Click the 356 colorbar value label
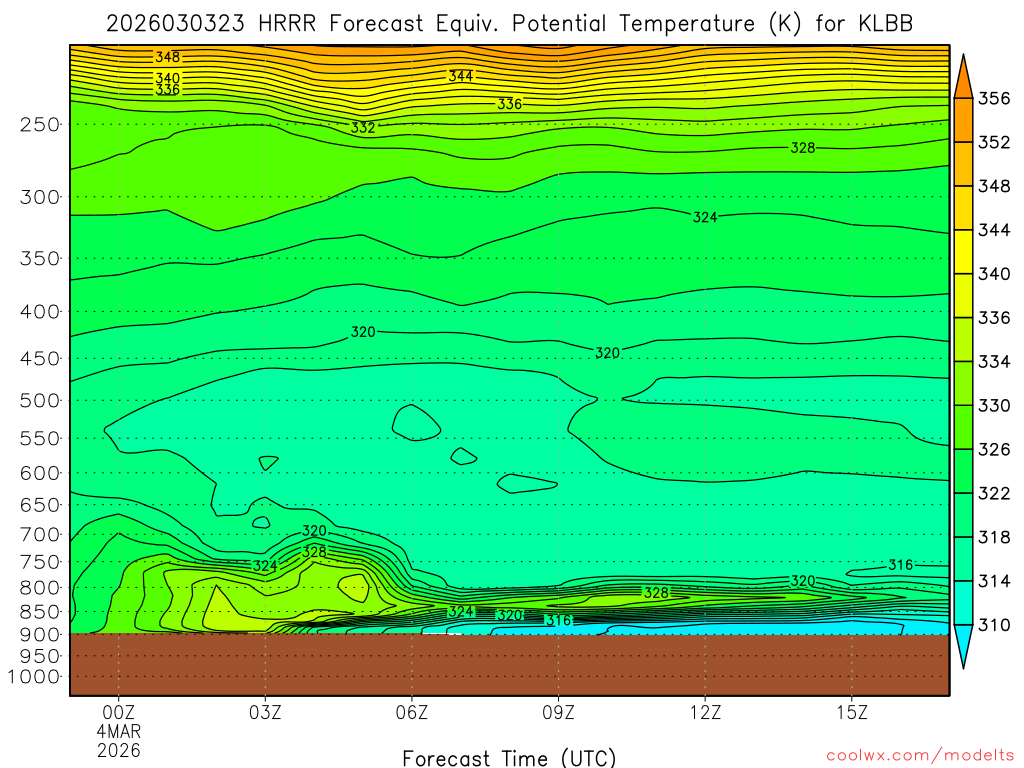 pyautogui.click(x=993, y=99)
